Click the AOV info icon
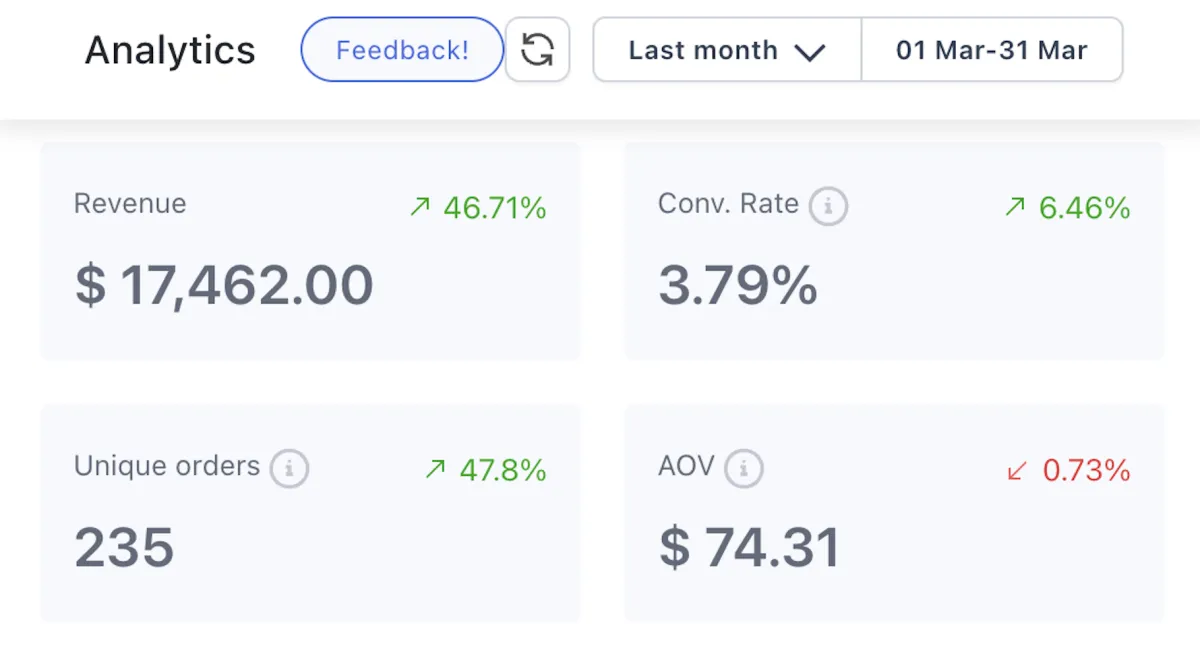The height and width of the screenshot is (650, 1200). pos(743,468)
